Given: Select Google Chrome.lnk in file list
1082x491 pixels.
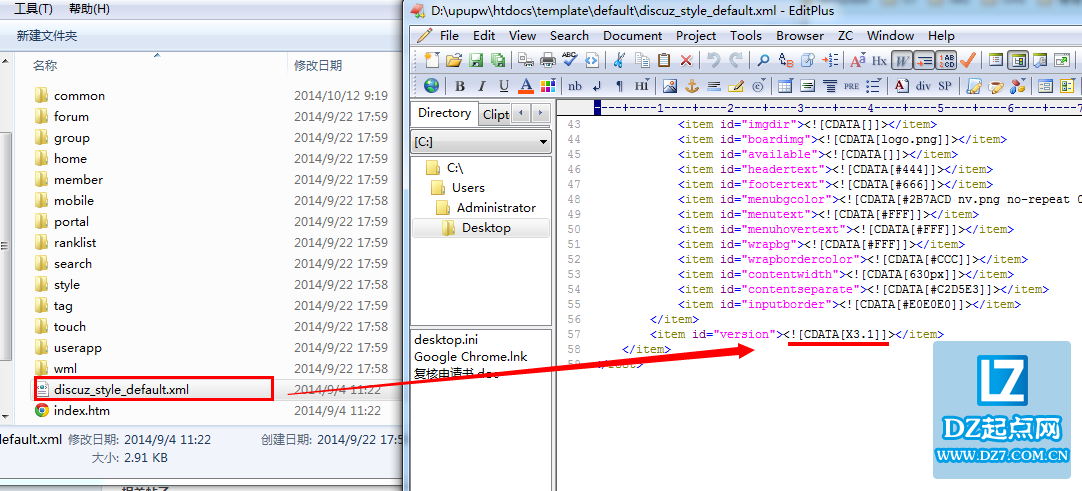Looking at the screenshot, I should (471, 357).
